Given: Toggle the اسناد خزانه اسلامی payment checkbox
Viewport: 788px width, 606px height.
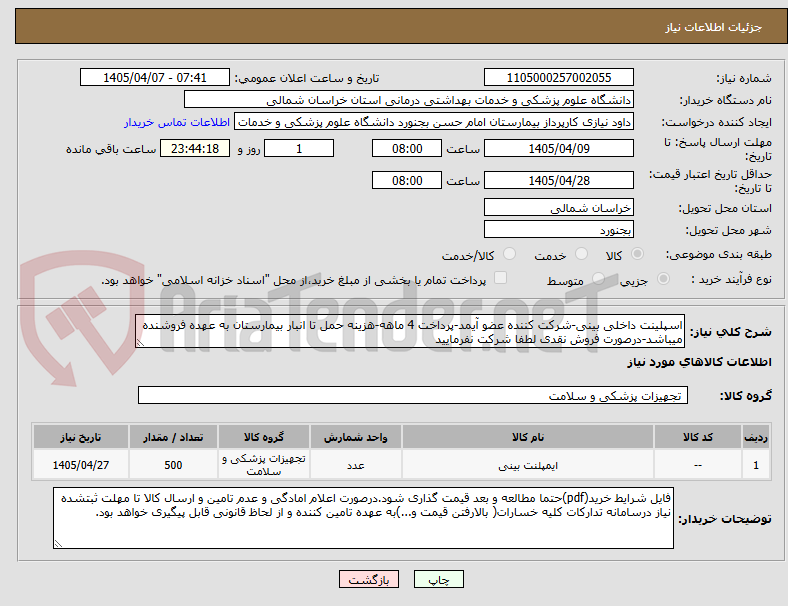Looking at the screenshot, I should (501, 278).
